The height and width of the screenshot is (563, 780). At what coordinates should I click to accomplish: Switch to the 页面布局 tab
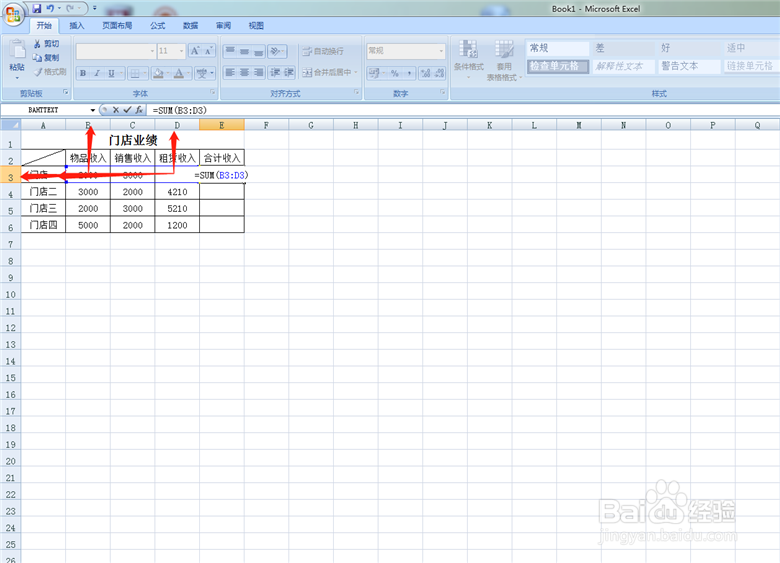coord(117,26)
